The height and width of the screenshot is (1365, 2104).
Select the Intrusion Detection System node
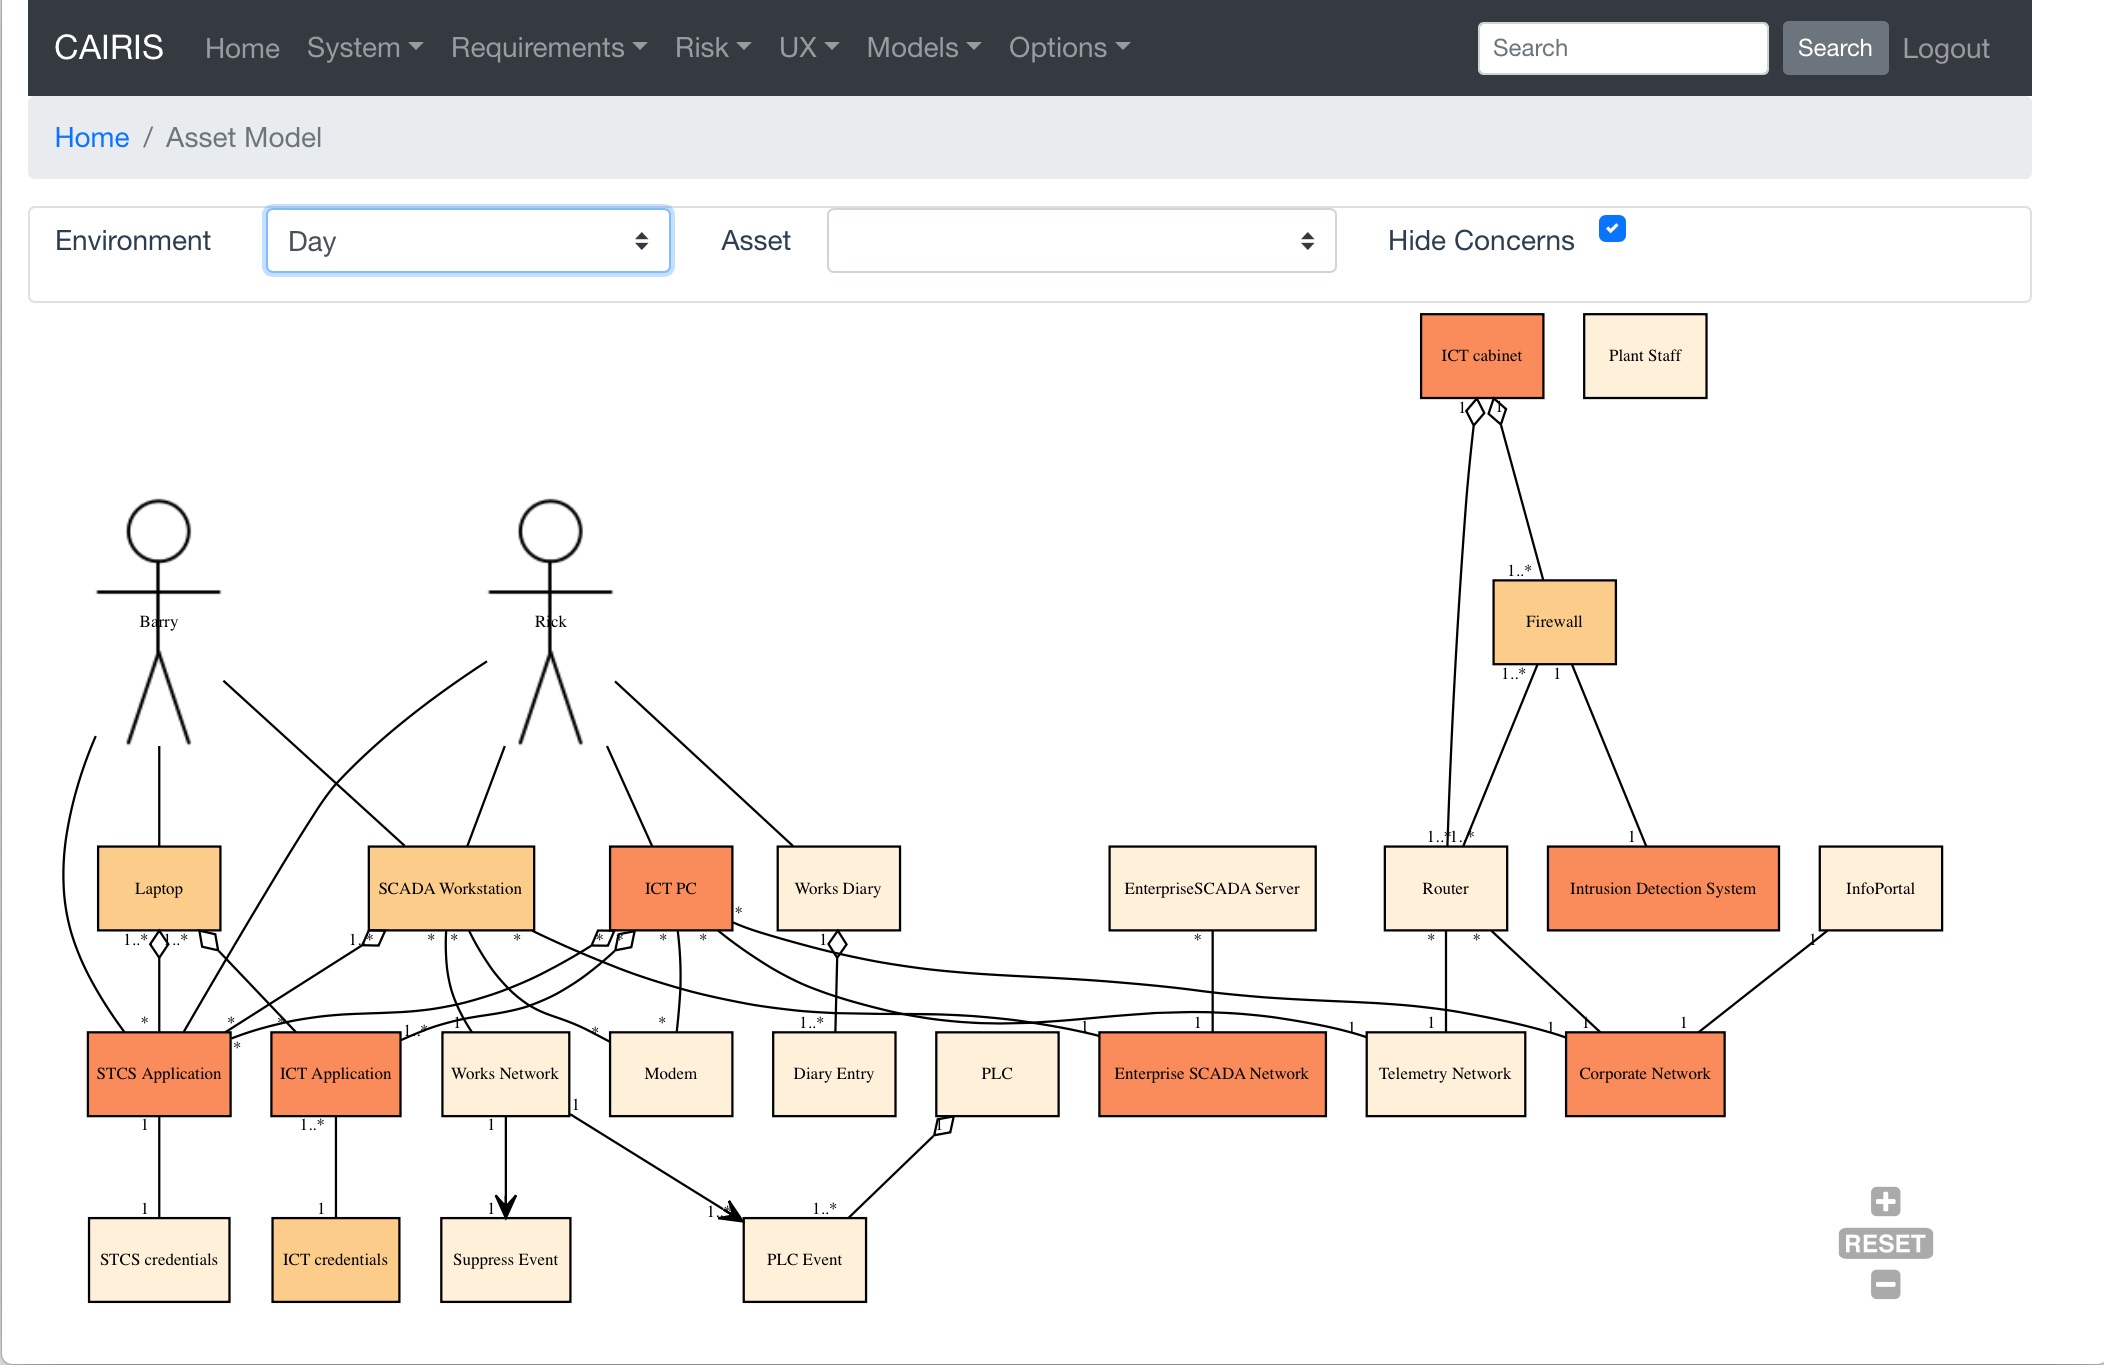pyautogui.click(x=1663, y=888)
